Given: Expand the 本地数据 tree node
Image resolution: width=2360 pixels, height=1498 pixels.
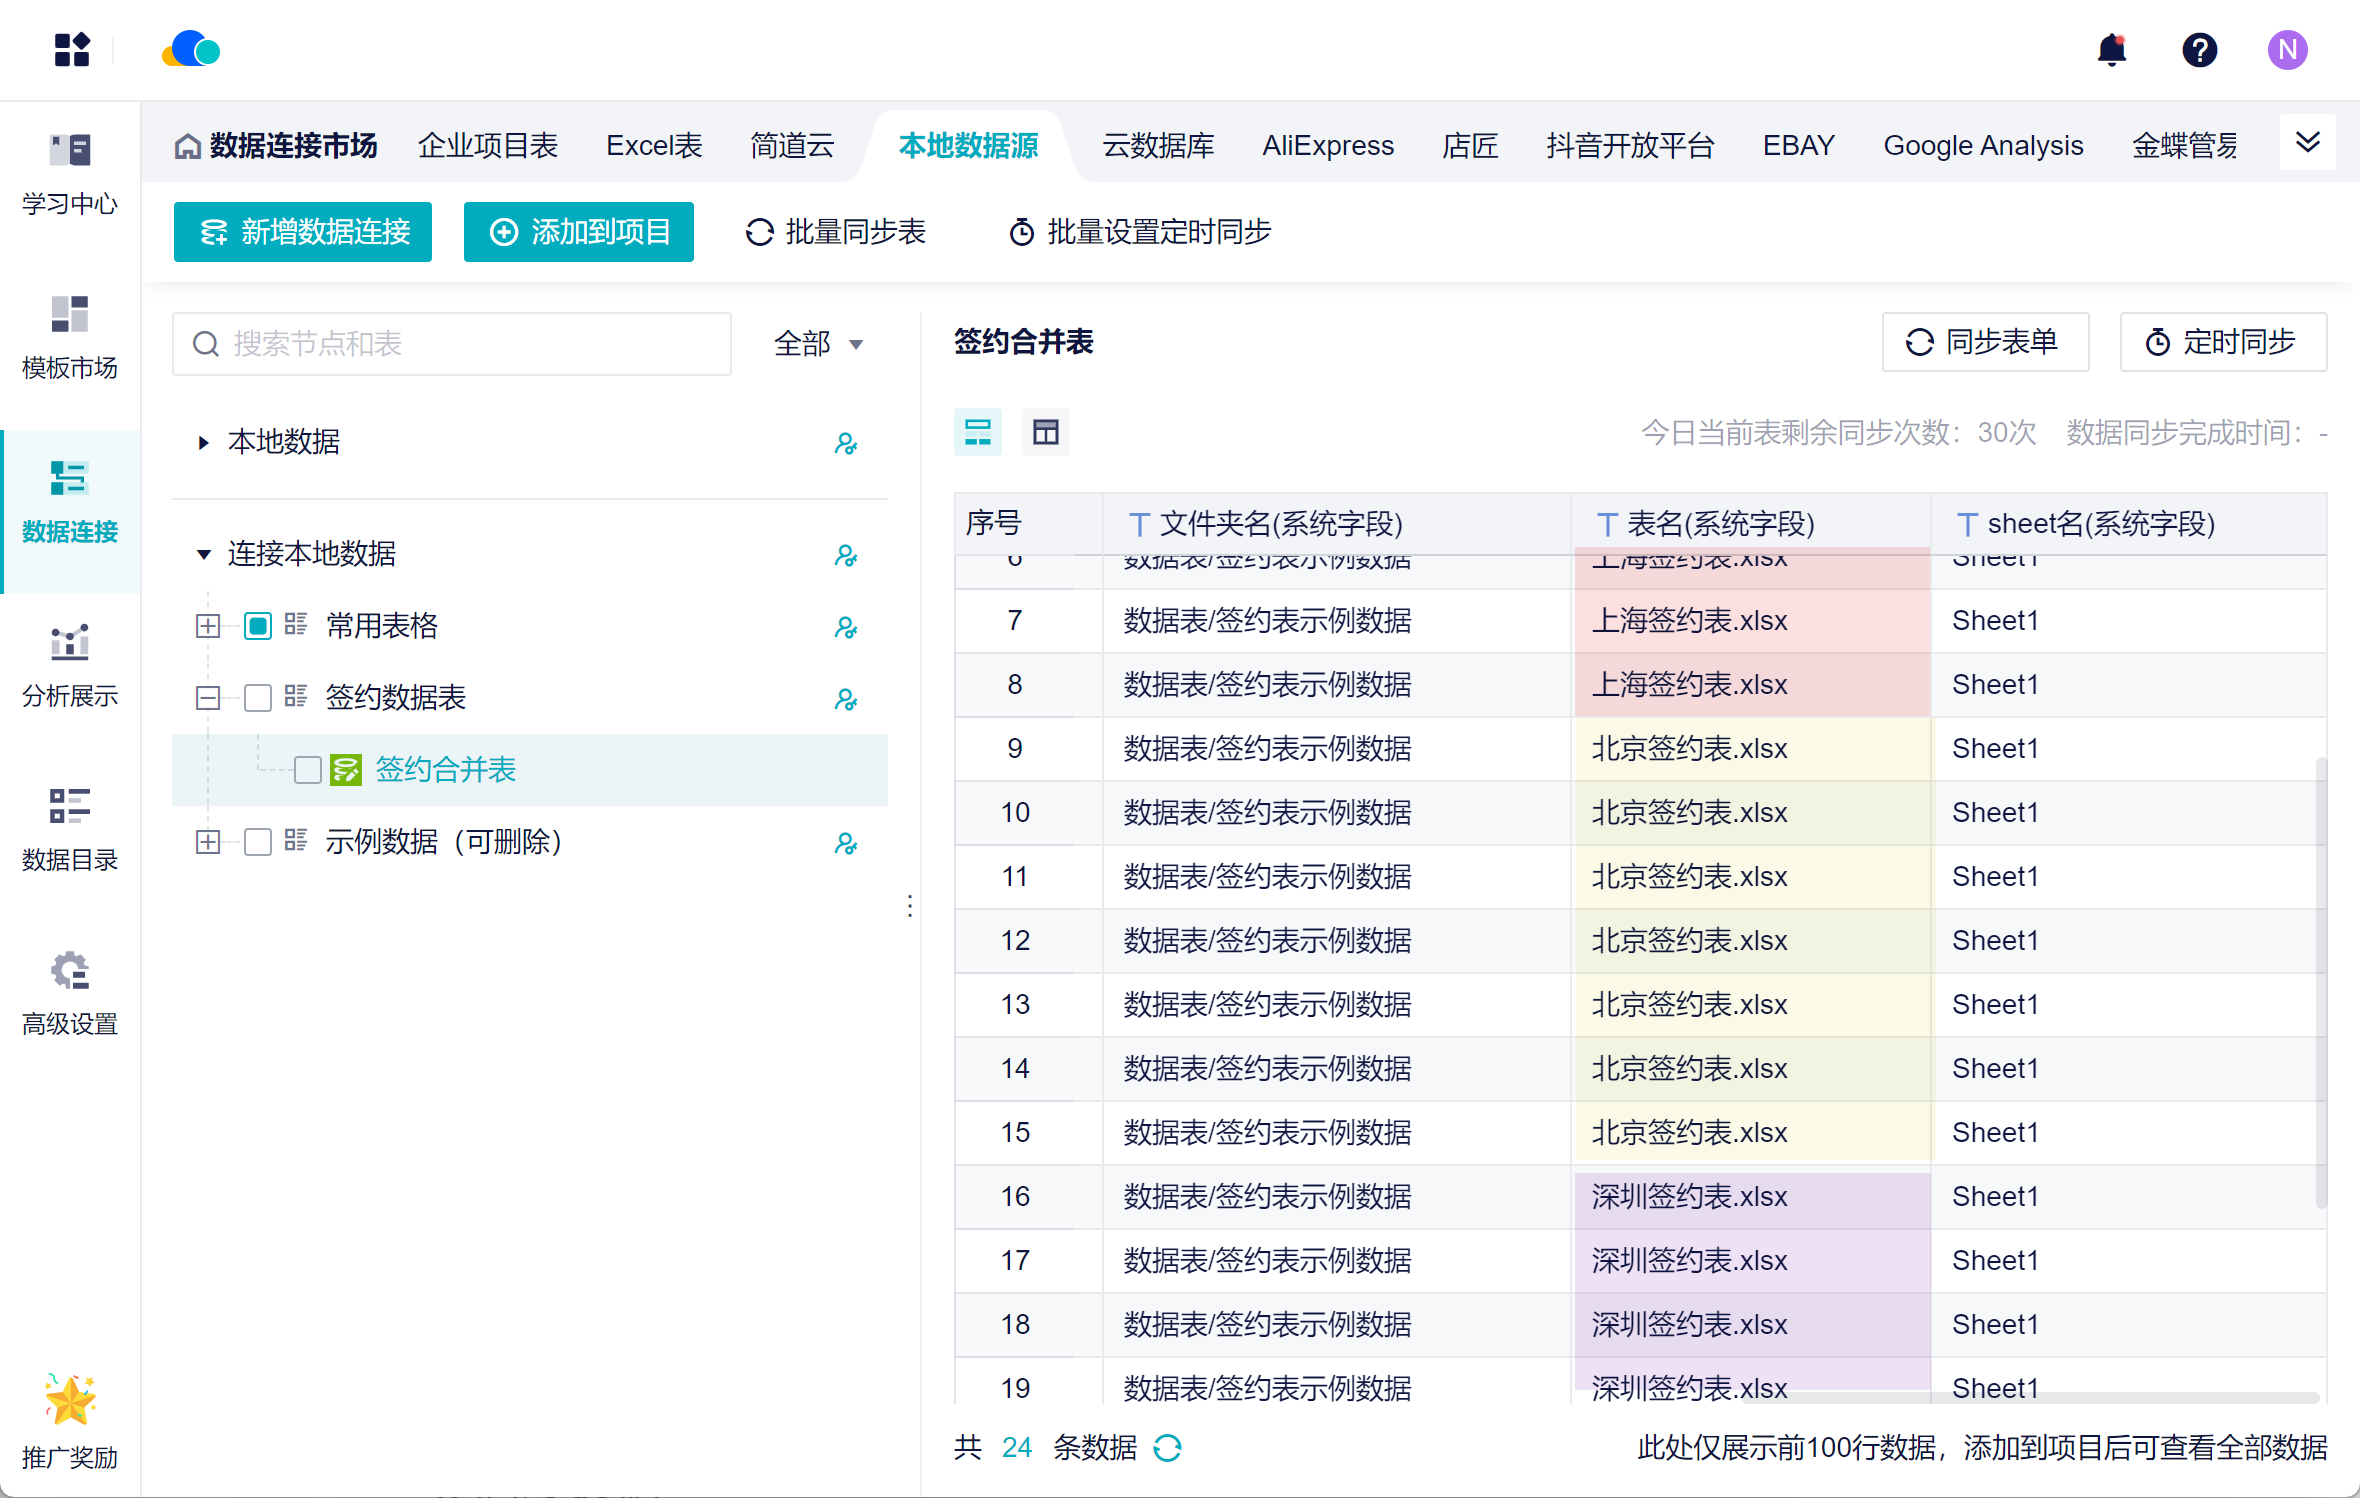Looking at the screenshot, I should click(204, 442).
